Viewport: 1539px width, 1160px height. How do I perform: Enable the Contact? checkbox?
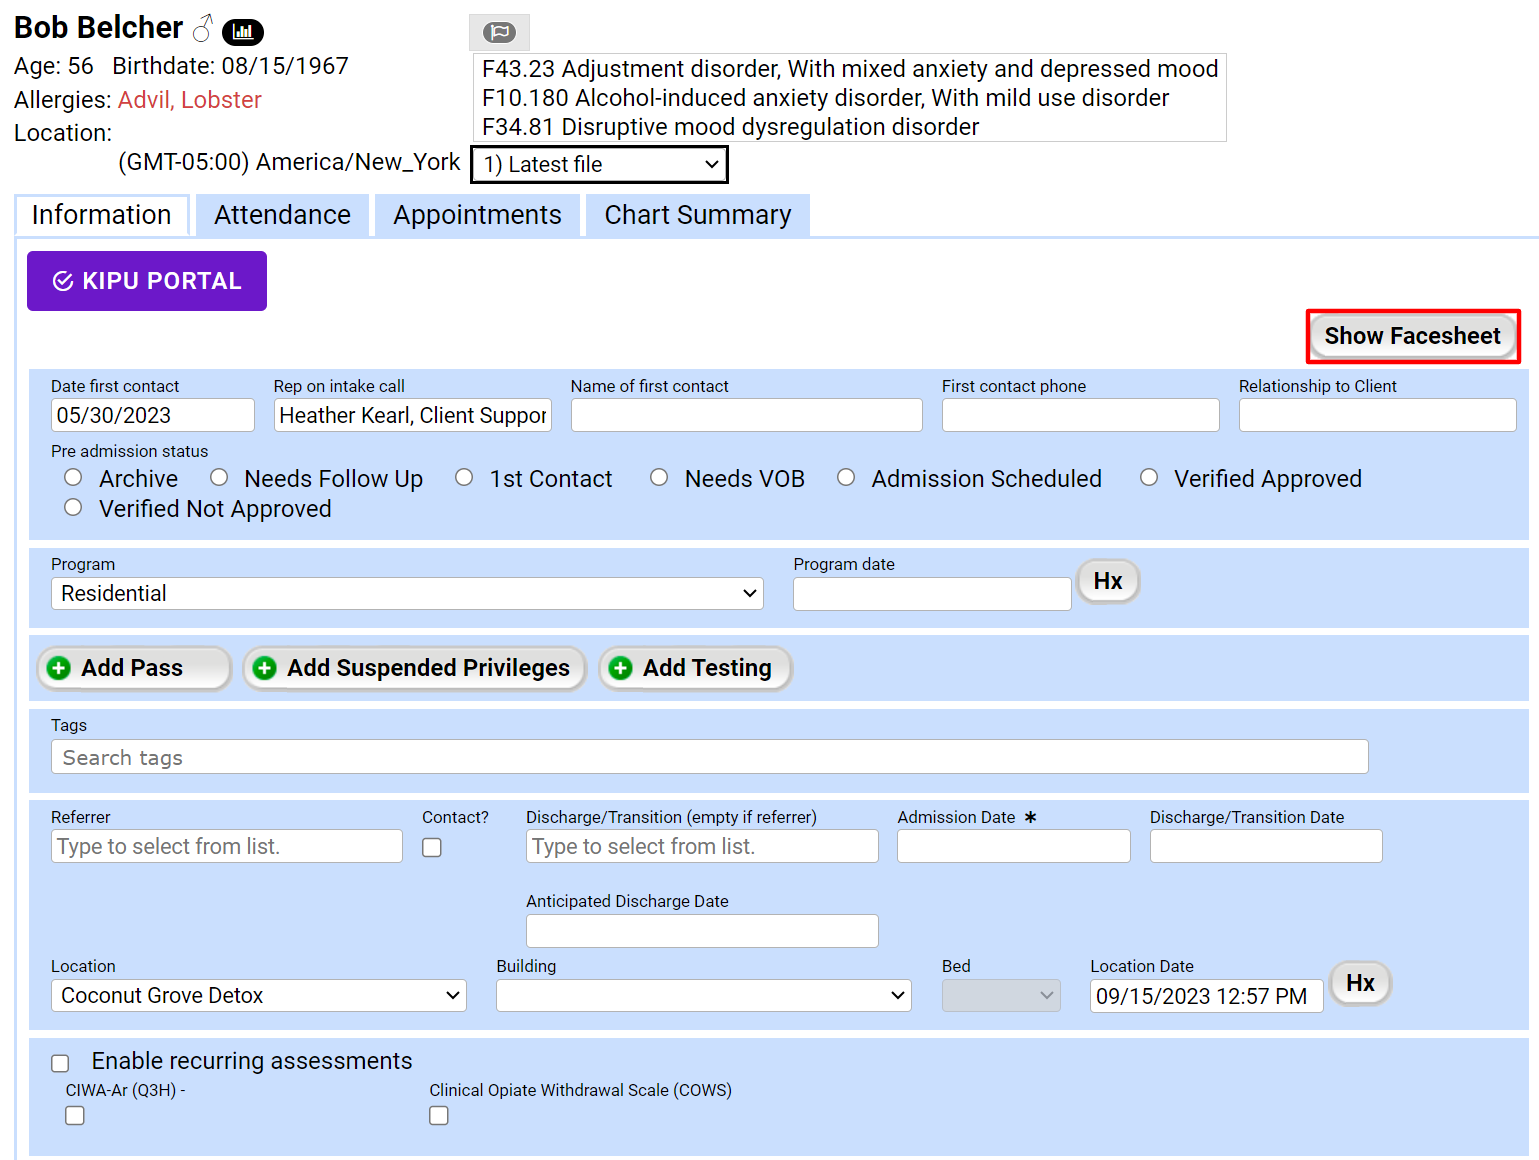(431, 847)
